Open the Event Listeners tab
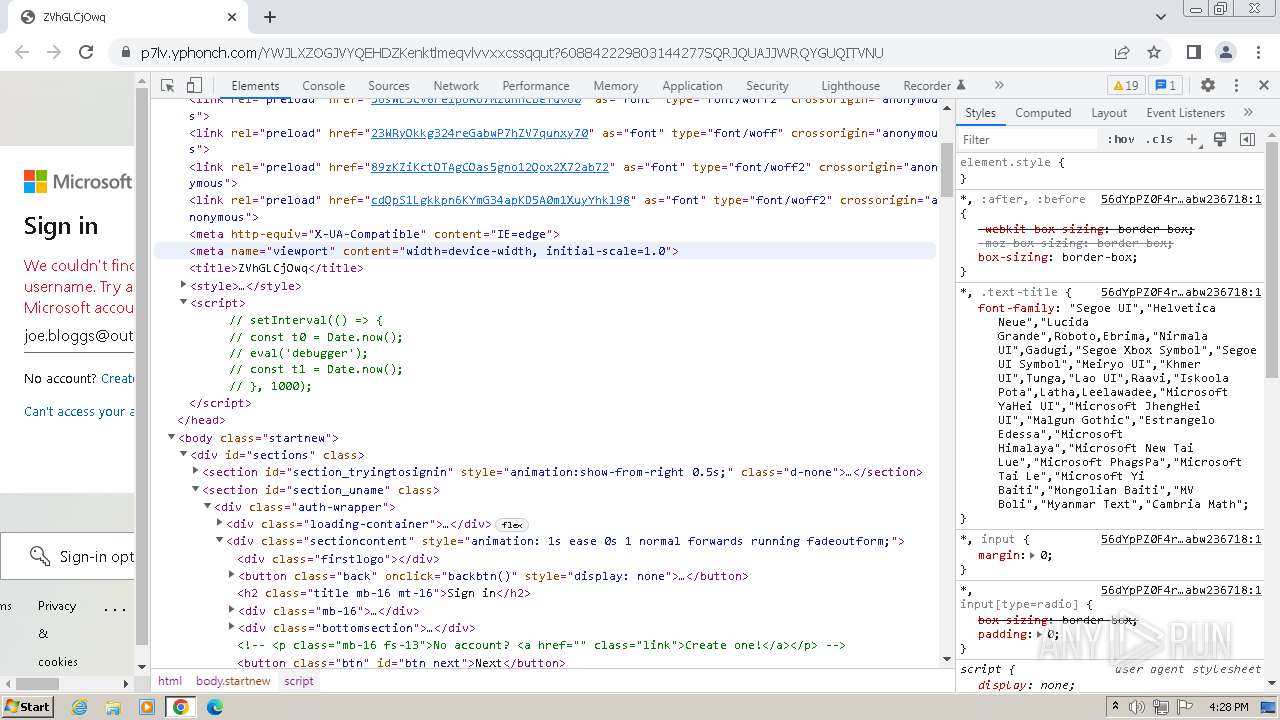This screenshot has height=720, width=1280. coord(1186,113)
